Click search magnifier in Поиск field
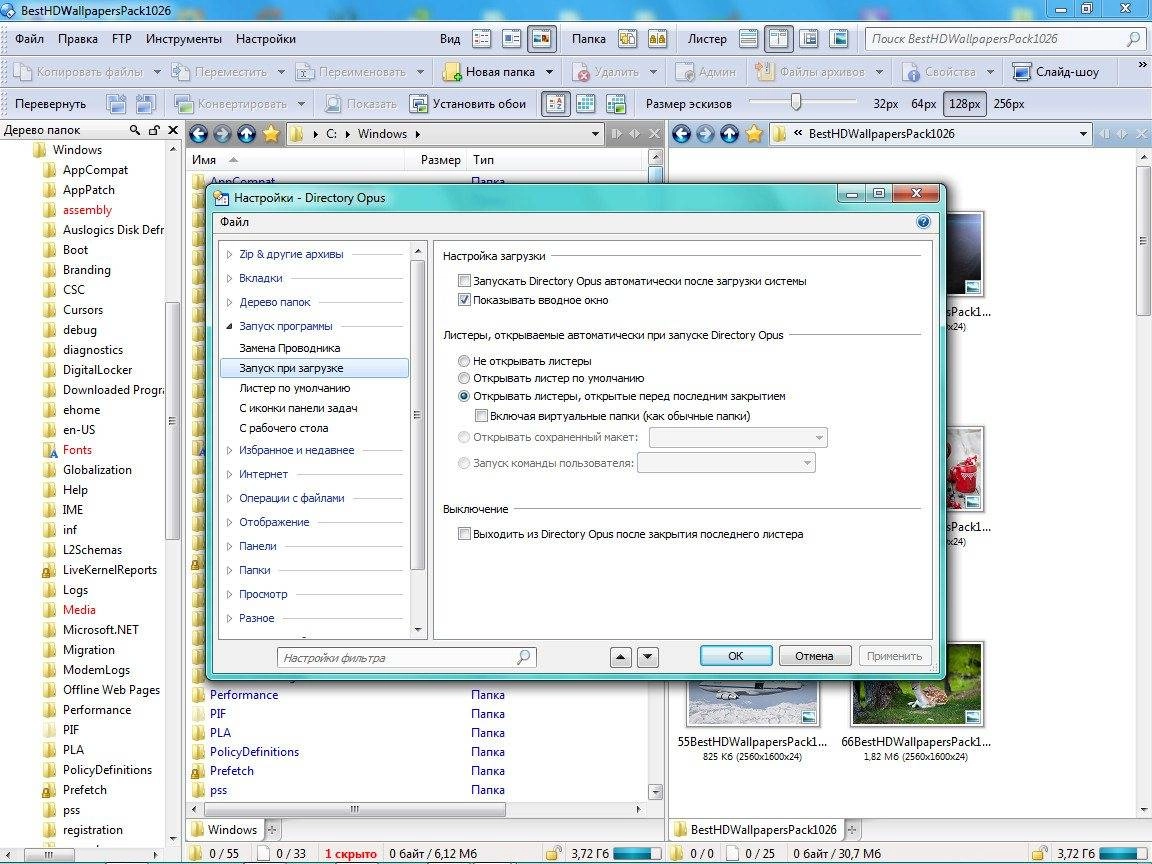 point(1133,39)
